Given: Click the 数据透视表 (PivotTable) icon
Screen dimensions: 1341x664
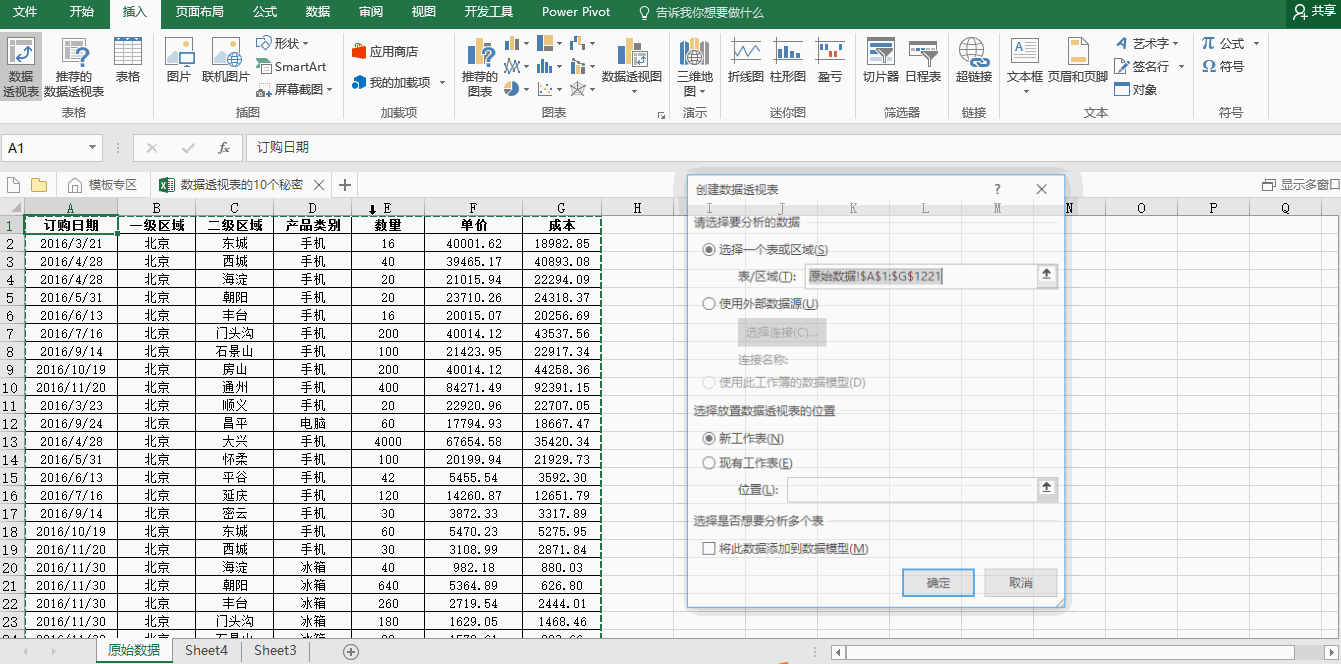Looking at the screenshot, I should (21, 67).
